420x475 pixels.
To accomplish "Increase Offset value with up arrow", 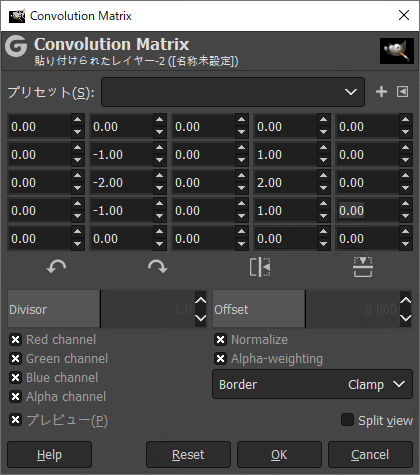I will coord(405,300).
